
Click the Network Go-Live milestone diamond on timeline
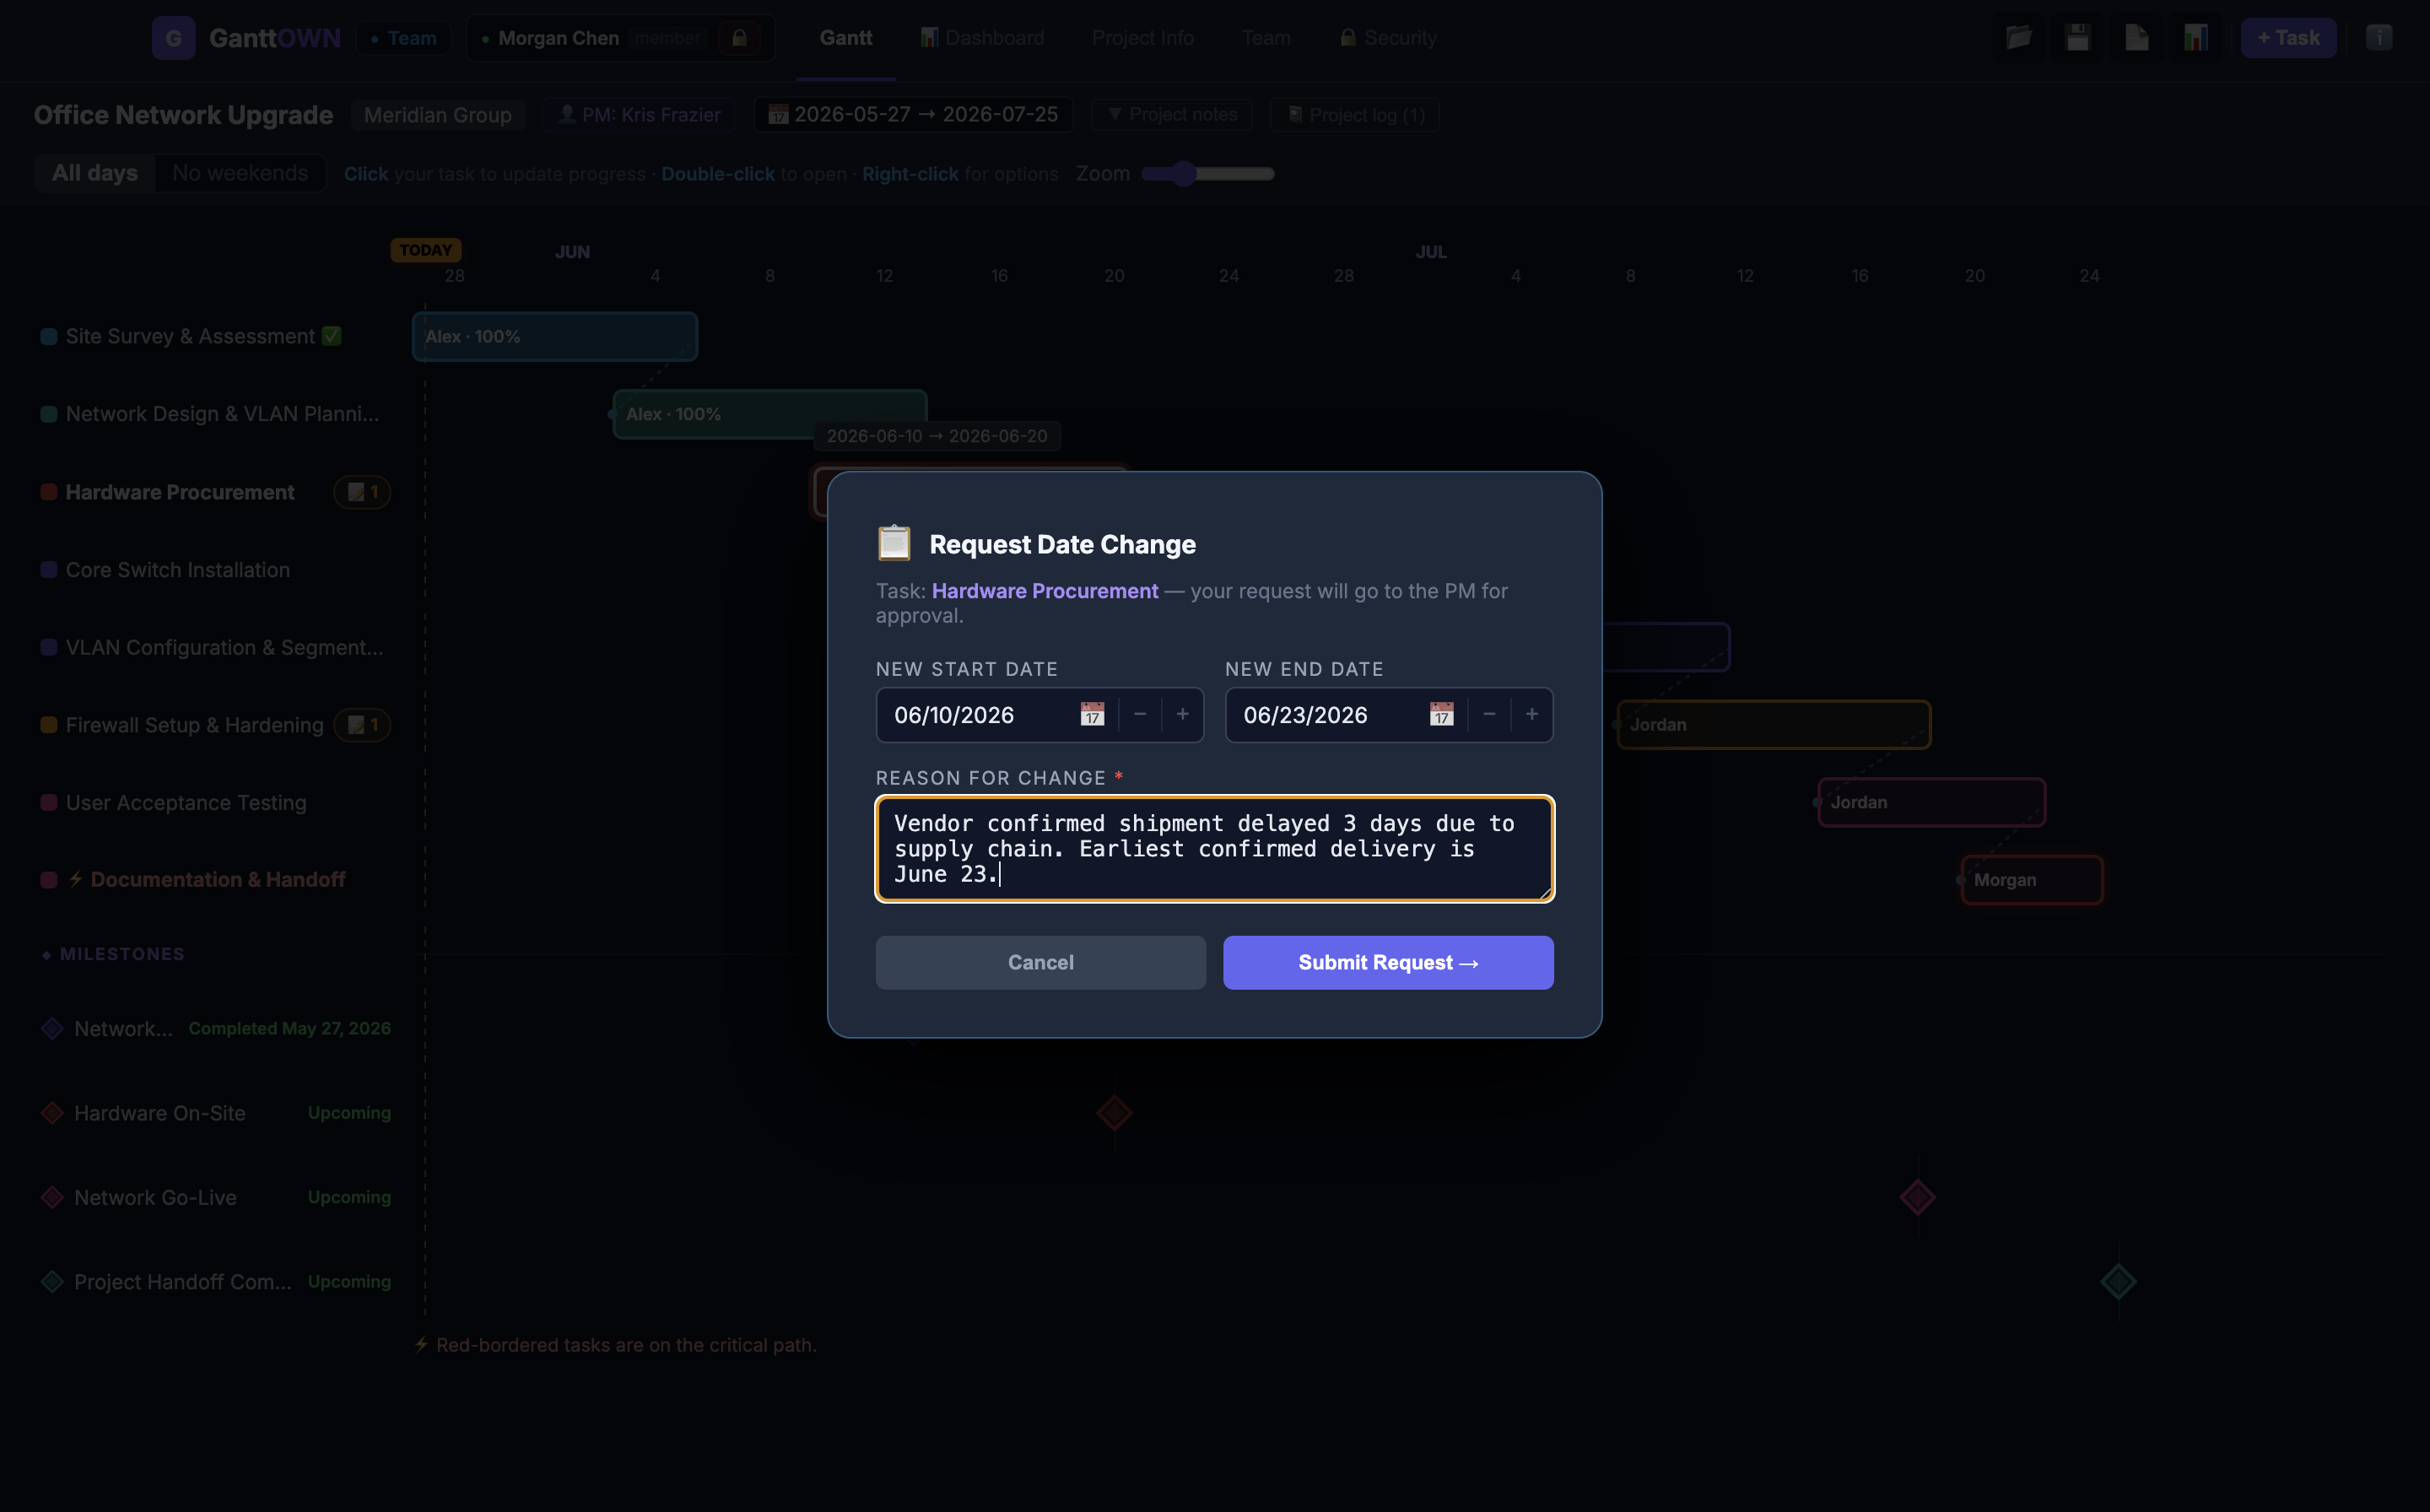pos(1917,1197)
